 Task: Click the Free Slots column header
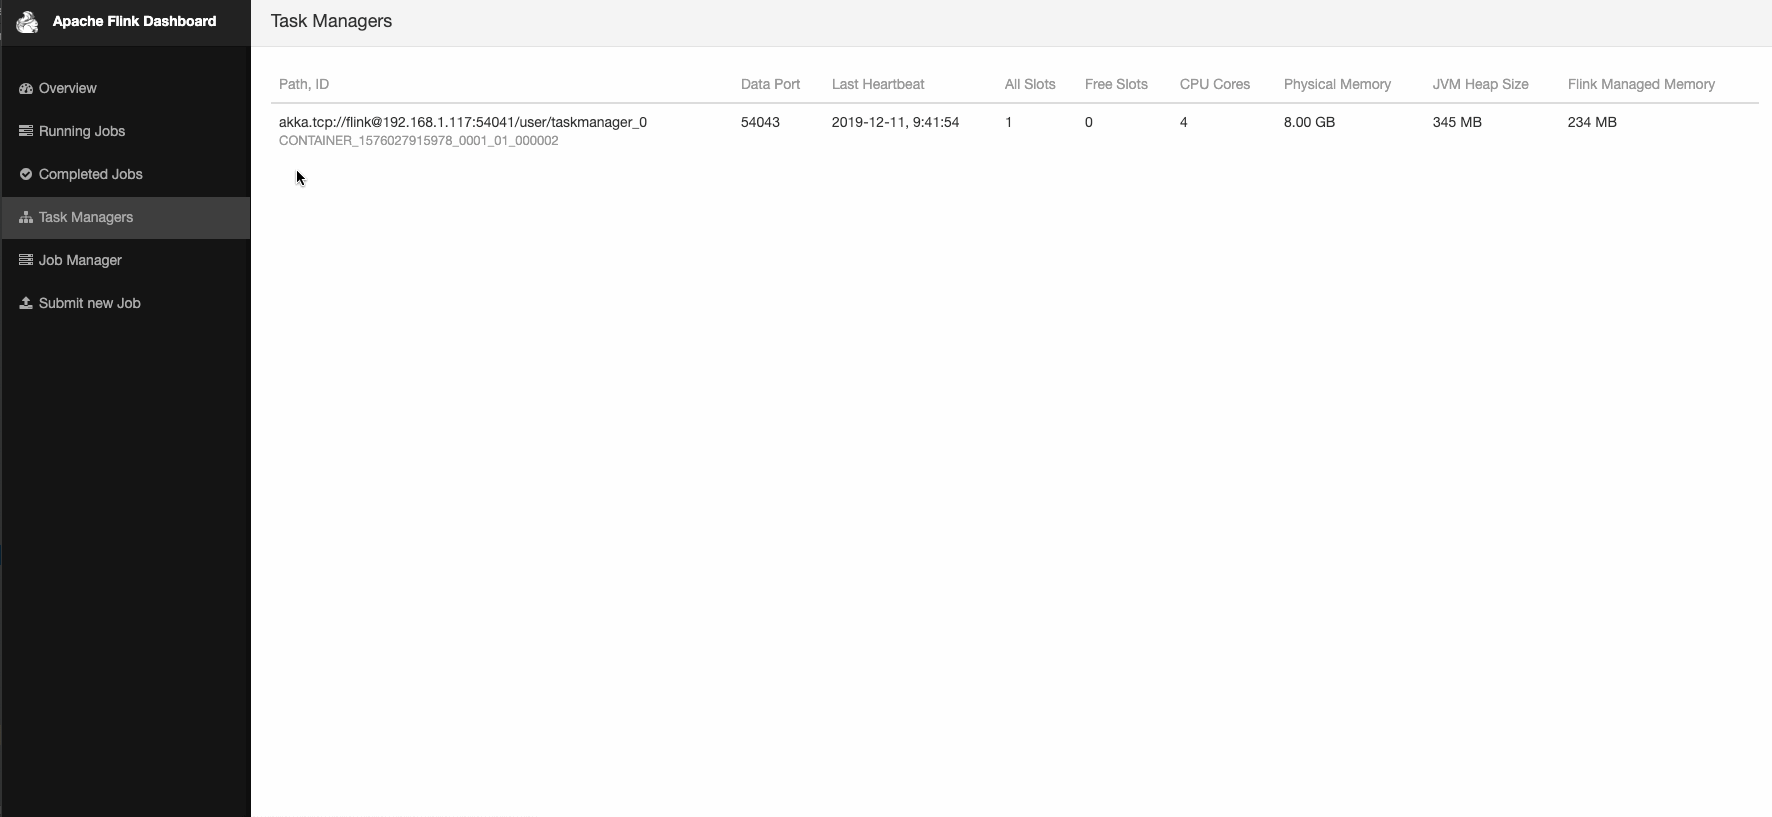(x=1116, y=84)
